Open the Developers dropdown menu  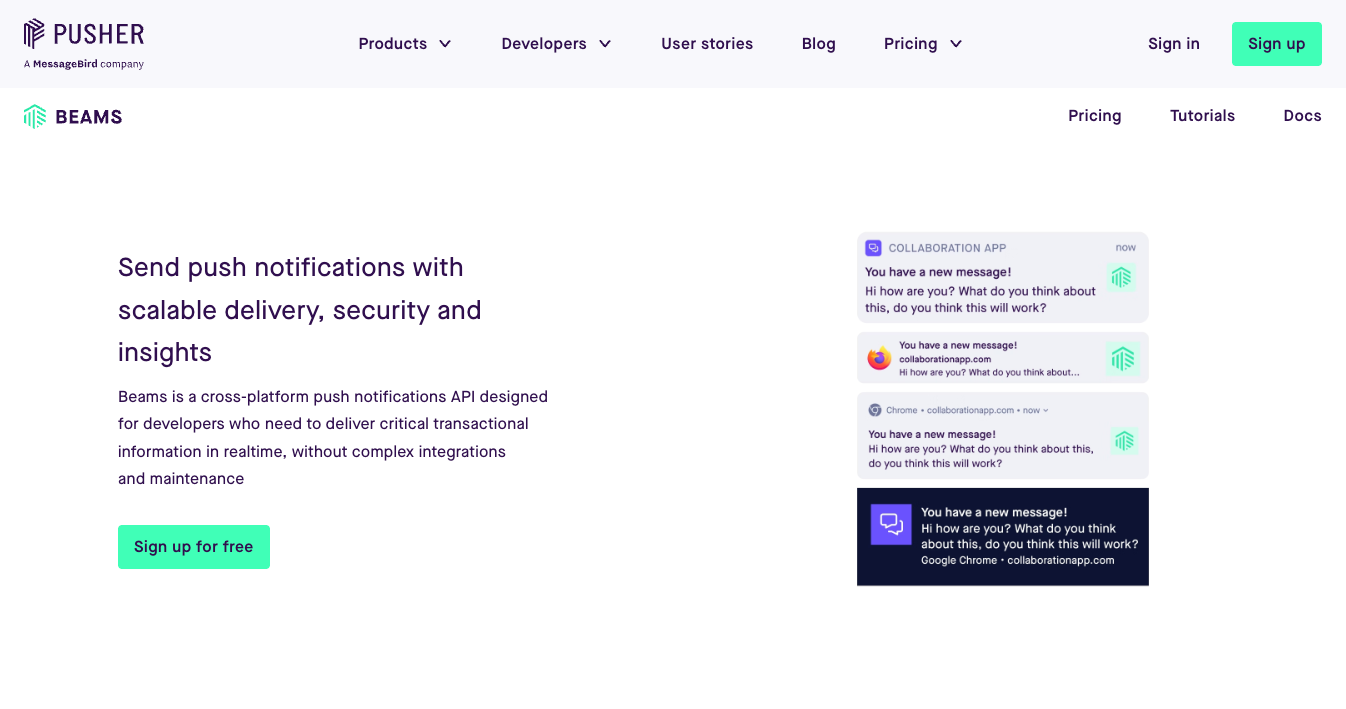(556, 44)
